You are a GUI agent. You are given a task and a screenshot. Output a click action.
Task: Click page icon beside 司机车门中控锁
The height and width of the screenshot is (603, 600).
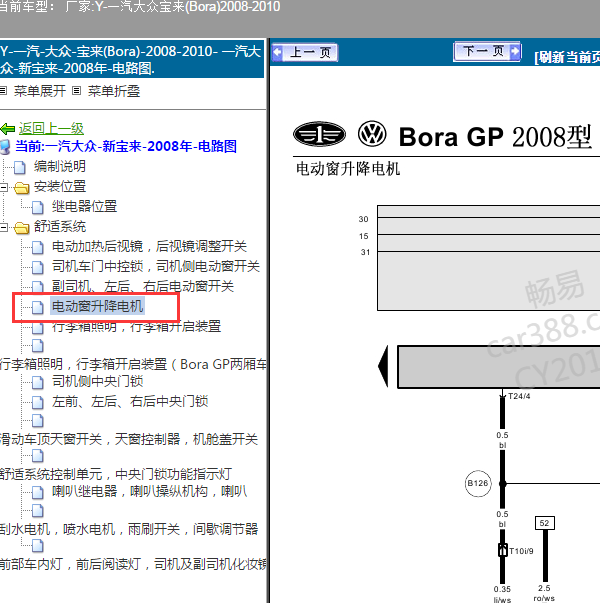pos(38,267)
